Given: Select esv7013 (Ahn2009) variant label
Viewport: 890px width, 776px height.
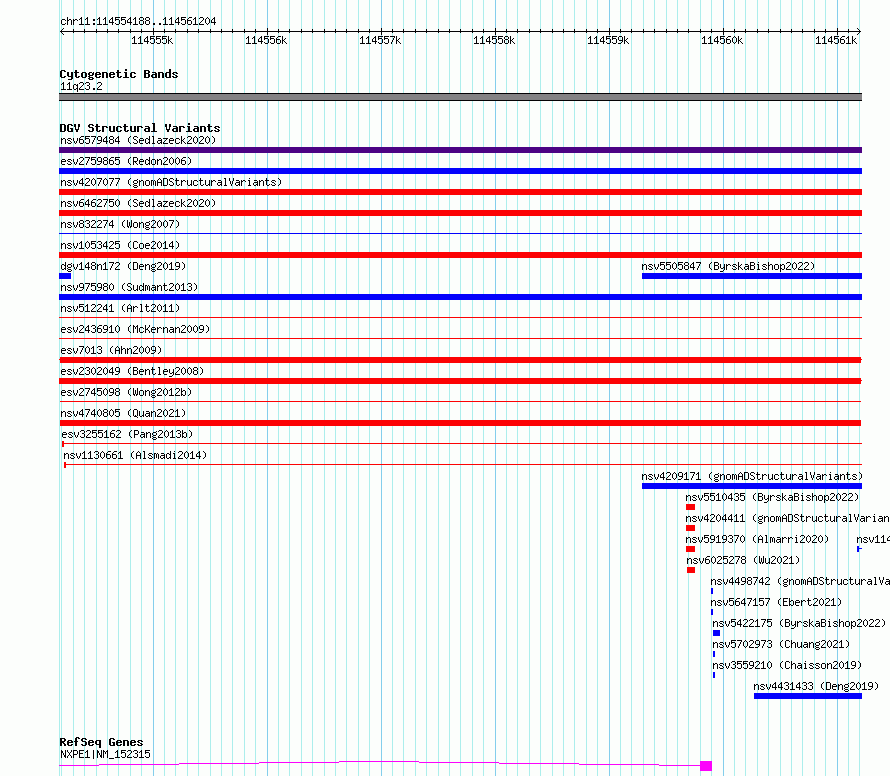Looking at the screenshot, I should coord(111,350).
